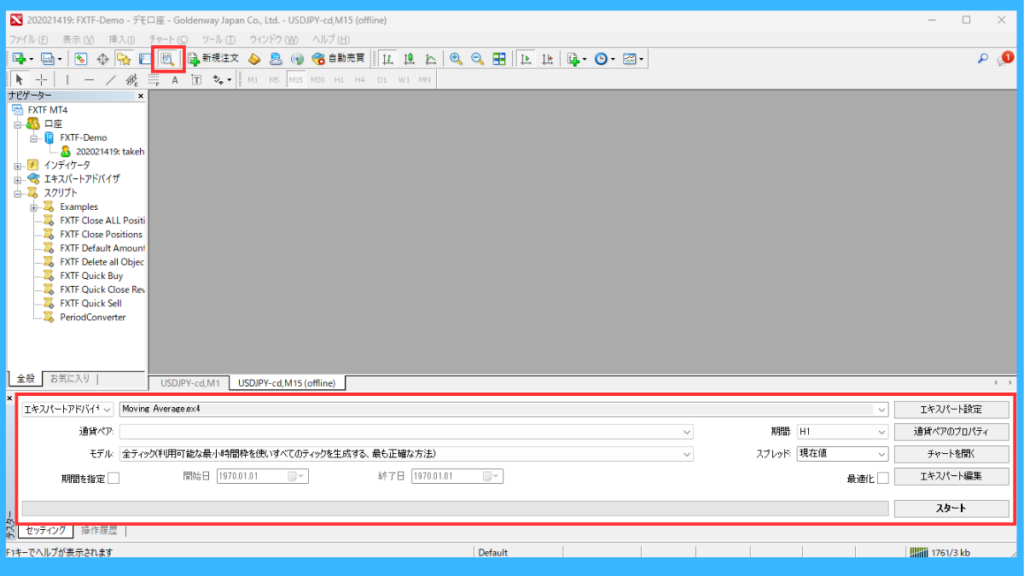Screen dimensions: 1024x576
Task: Select the trendline drawing tool
Action: [x=110, y=80]
